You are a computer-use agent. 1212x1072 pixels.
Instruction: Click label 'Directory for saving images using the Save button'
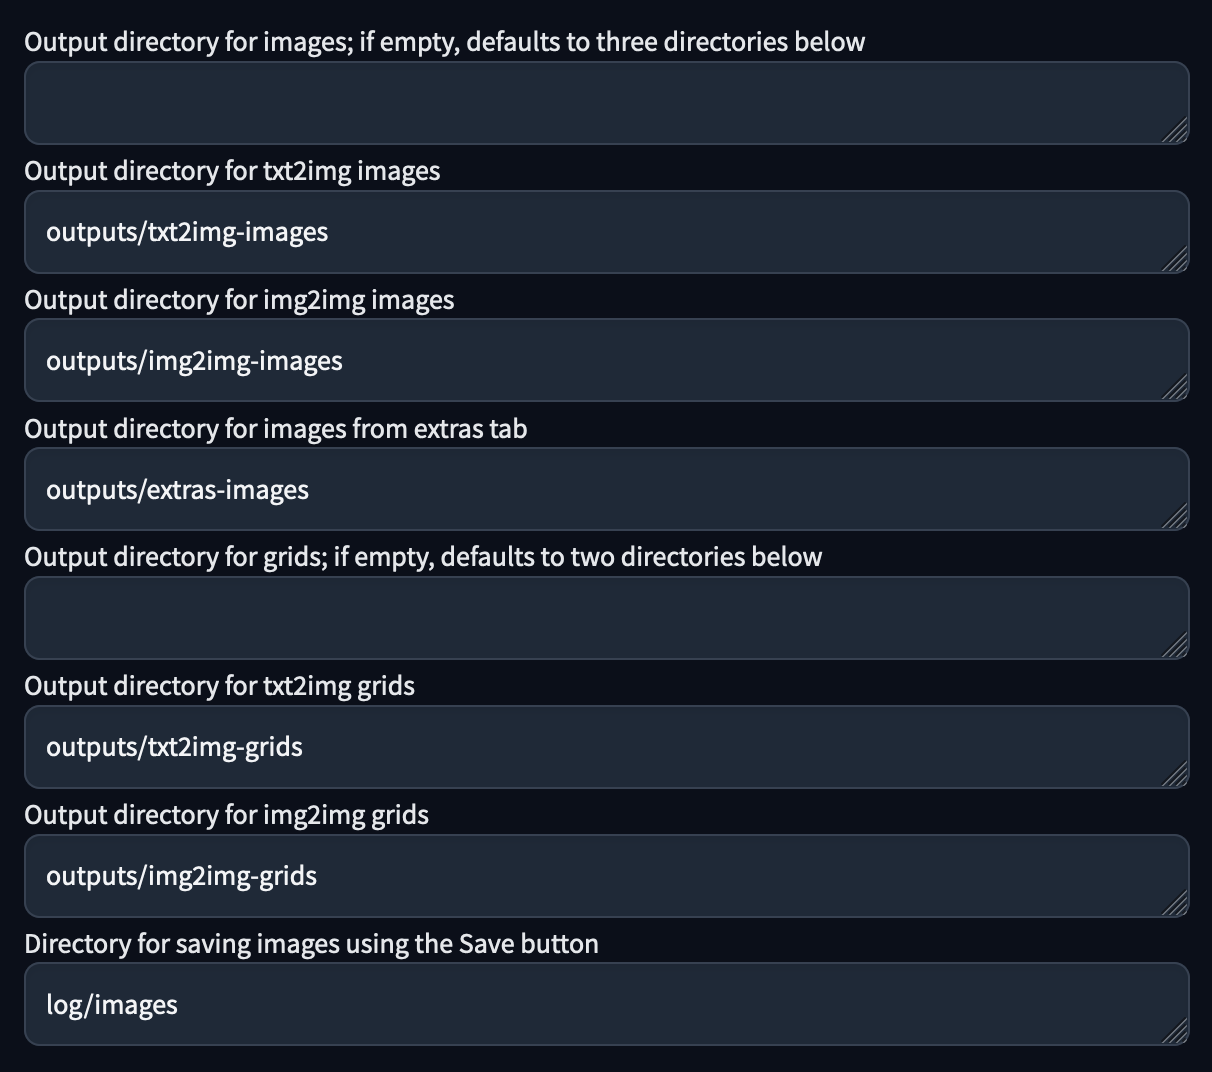click(x=311, y=944)
